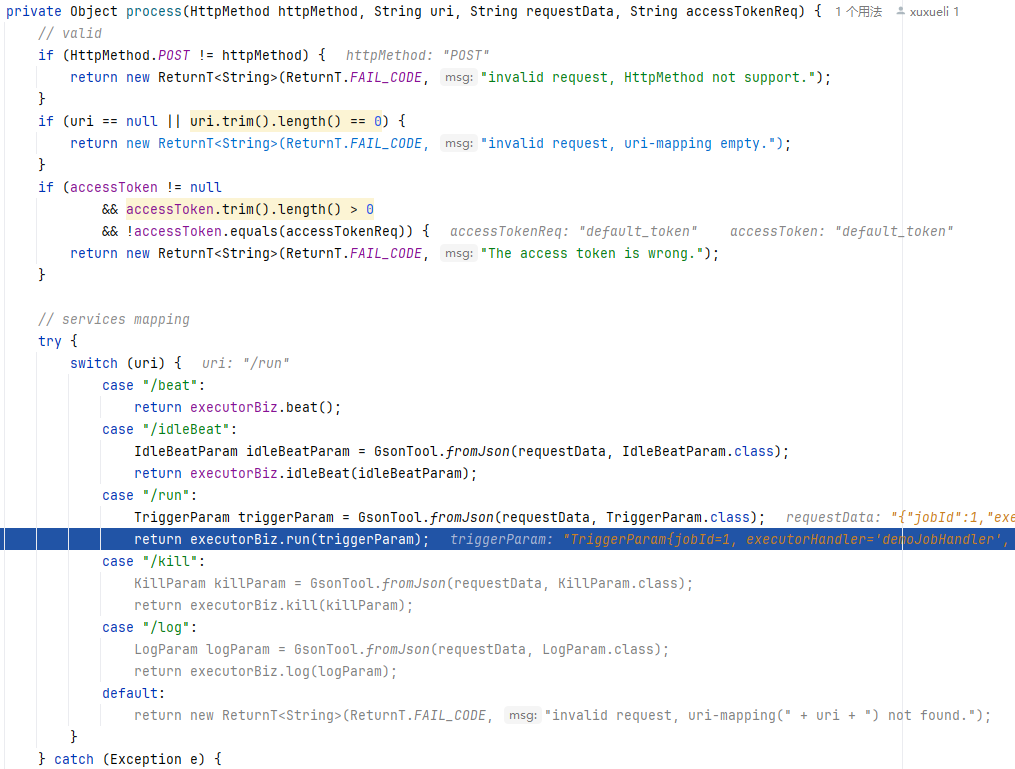Click case label "/kill"
Screen dimensions: 1015x769
click(170, 561)
